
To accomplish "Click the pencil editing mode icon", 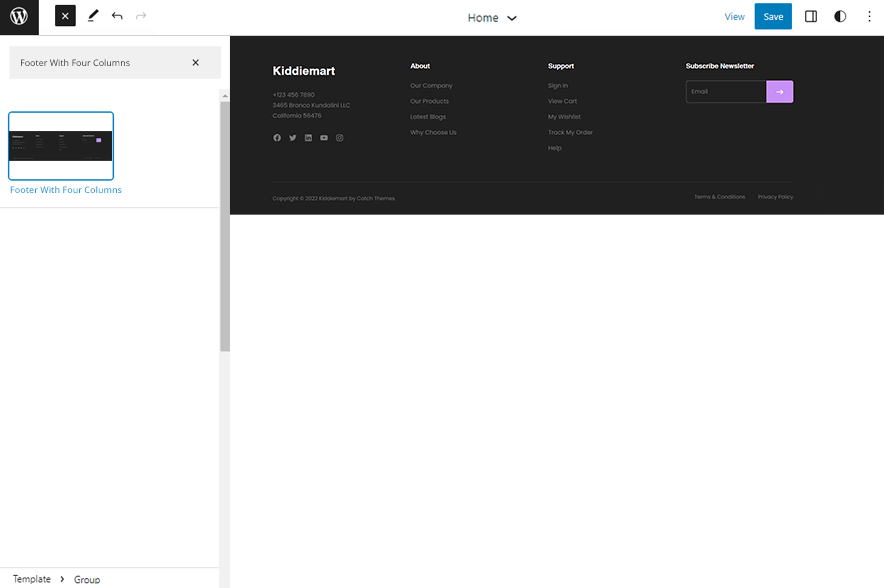I will point(93,16).
